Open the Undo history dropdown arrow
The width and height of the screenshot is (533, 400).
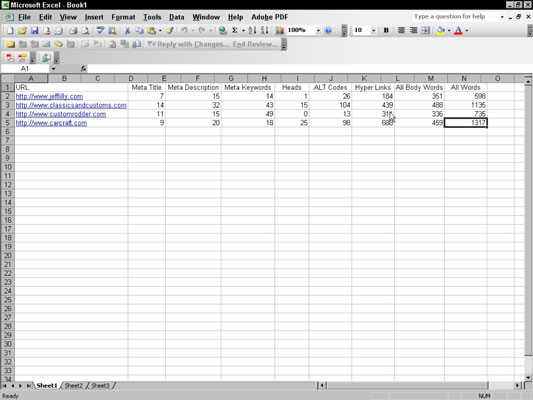(193, 31)
